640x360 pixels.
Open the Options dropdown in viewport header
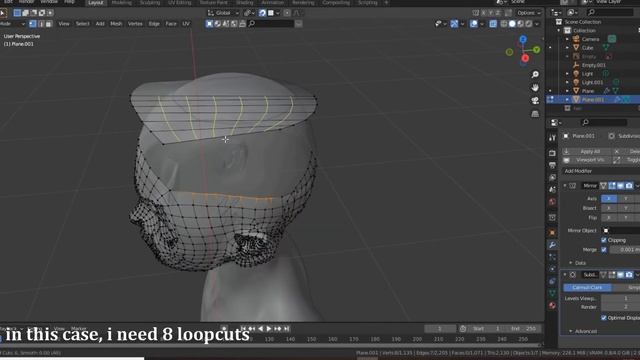529,13
